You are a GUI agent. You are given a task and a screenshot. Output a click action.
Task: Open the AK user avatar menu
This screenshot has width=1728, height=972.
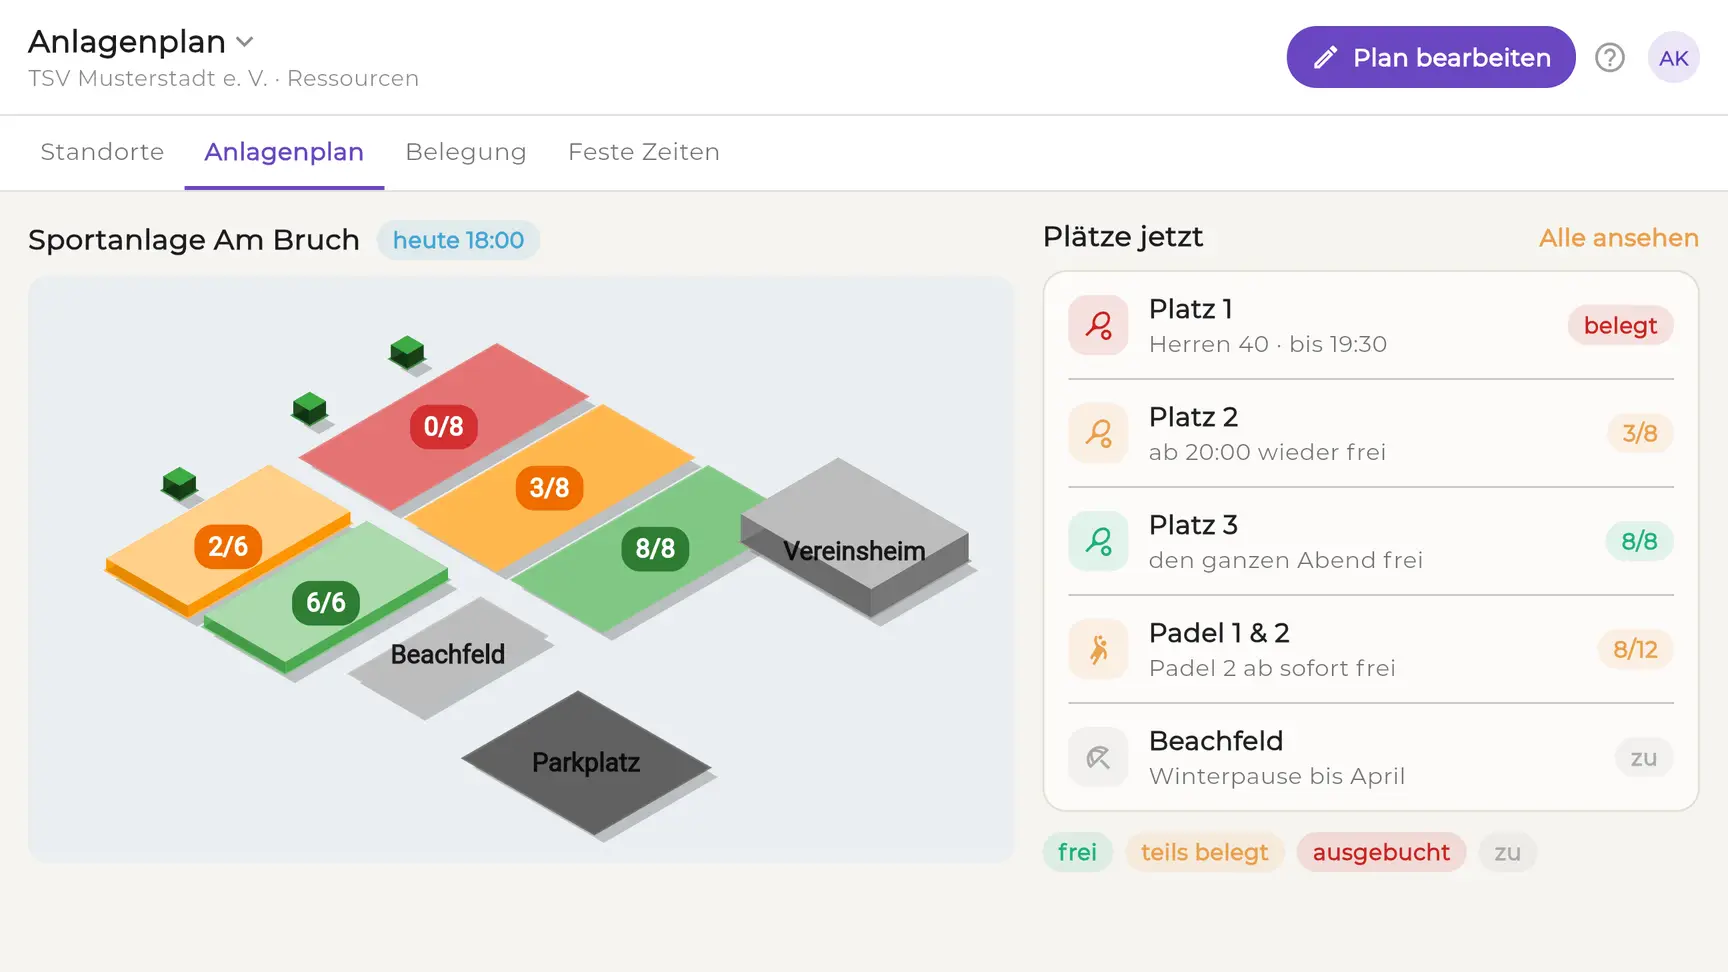pos(1674,58)
